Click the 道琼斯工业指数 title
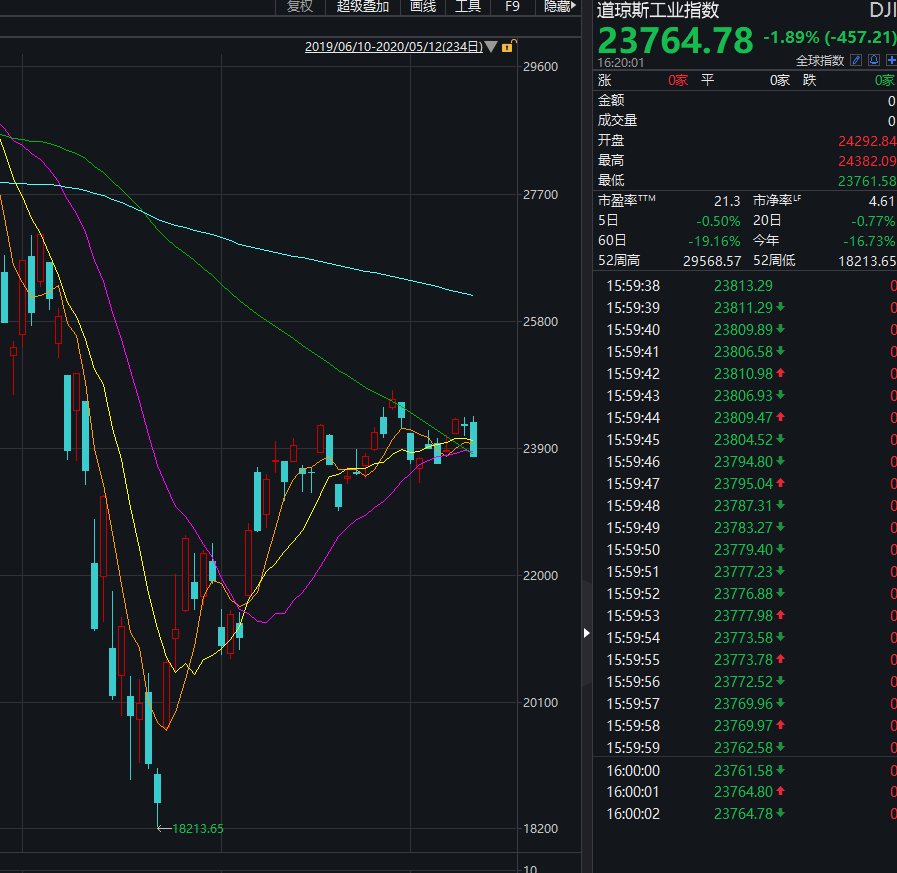Image resolution: width=897 pixels, height=873 pixels. pos(658,11)
